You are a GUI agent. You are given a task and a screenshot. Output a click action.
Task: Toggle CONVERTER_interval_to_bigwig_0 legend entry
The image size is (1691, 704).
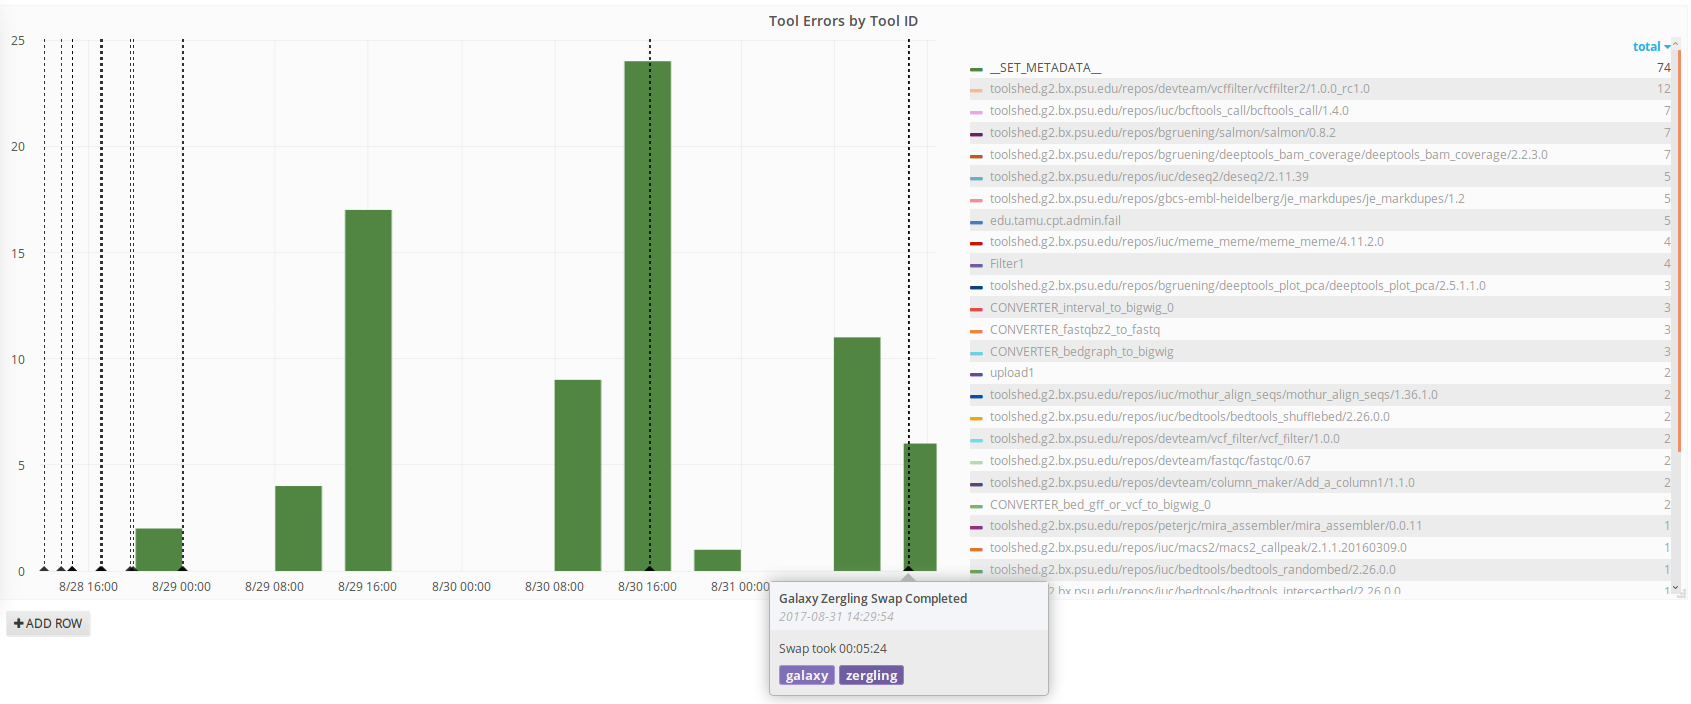tap(1082, 308)
